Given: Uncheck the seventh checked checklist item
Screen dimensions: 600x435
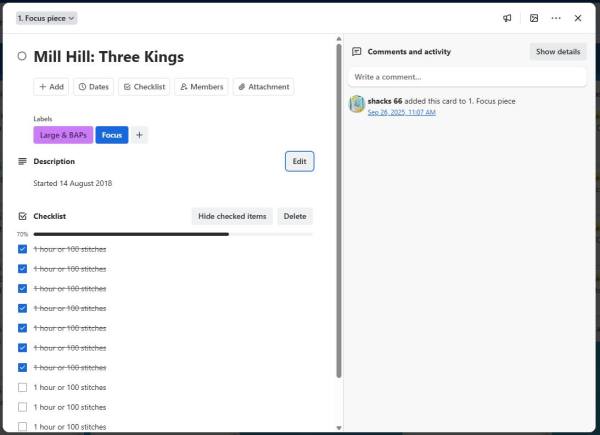Looking at the screenshot, I should point(23,367).
